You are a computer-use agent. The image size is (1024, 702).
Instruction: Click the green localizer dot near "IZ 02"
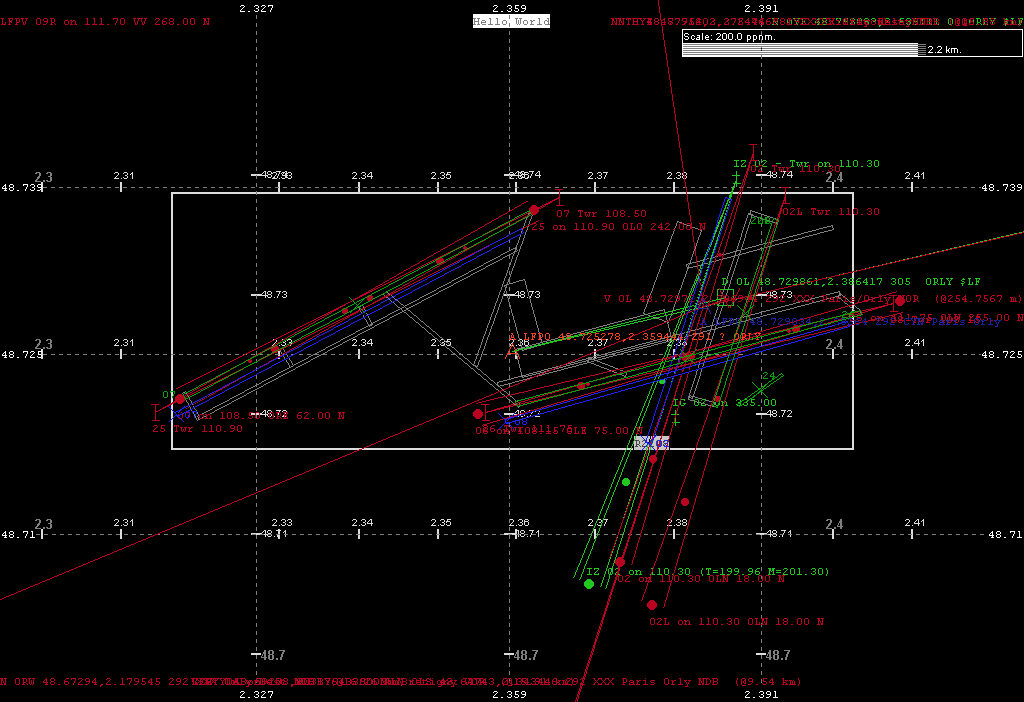tap(589, 584)
